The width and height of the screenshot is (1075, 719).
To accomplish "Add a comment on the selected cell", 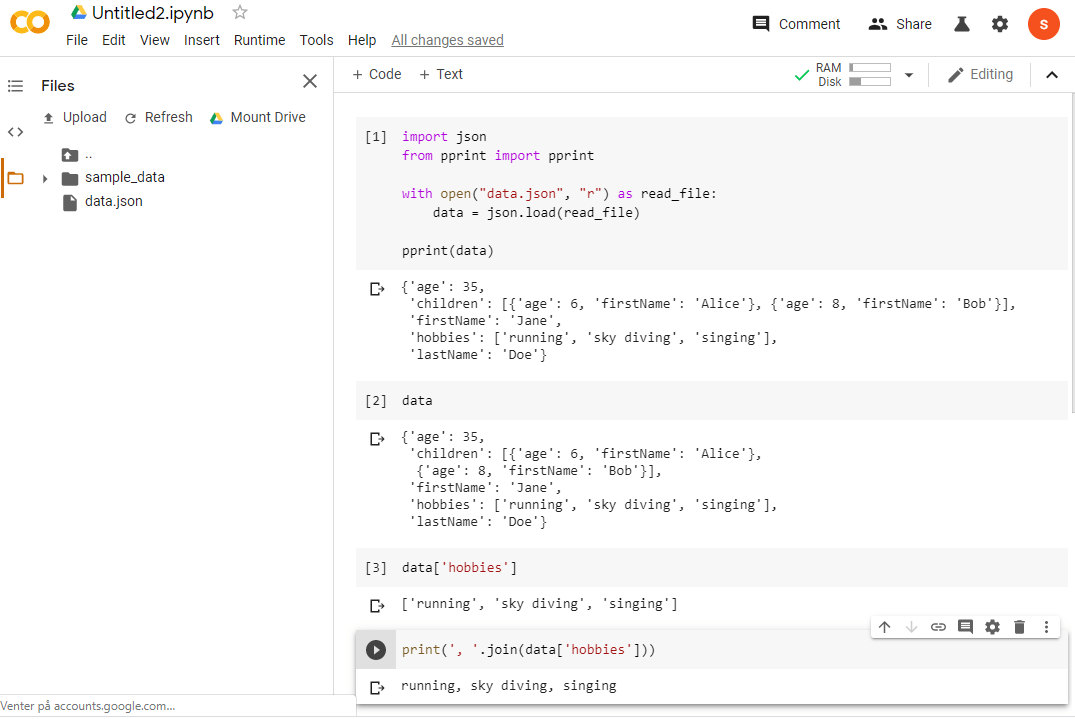I will pyautogui.click(x=965, y=627).
